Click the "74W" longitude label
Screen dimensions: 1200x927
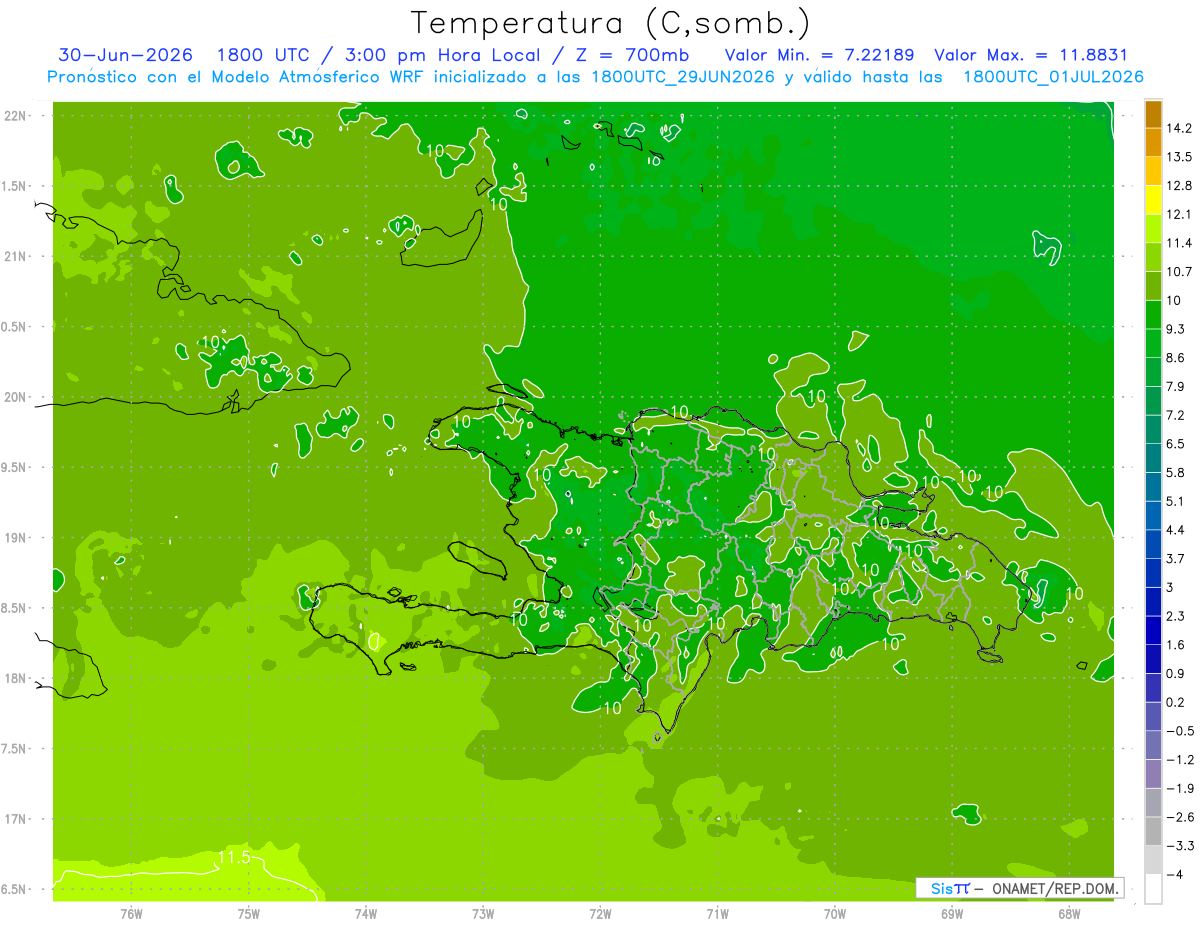[366, 913]
